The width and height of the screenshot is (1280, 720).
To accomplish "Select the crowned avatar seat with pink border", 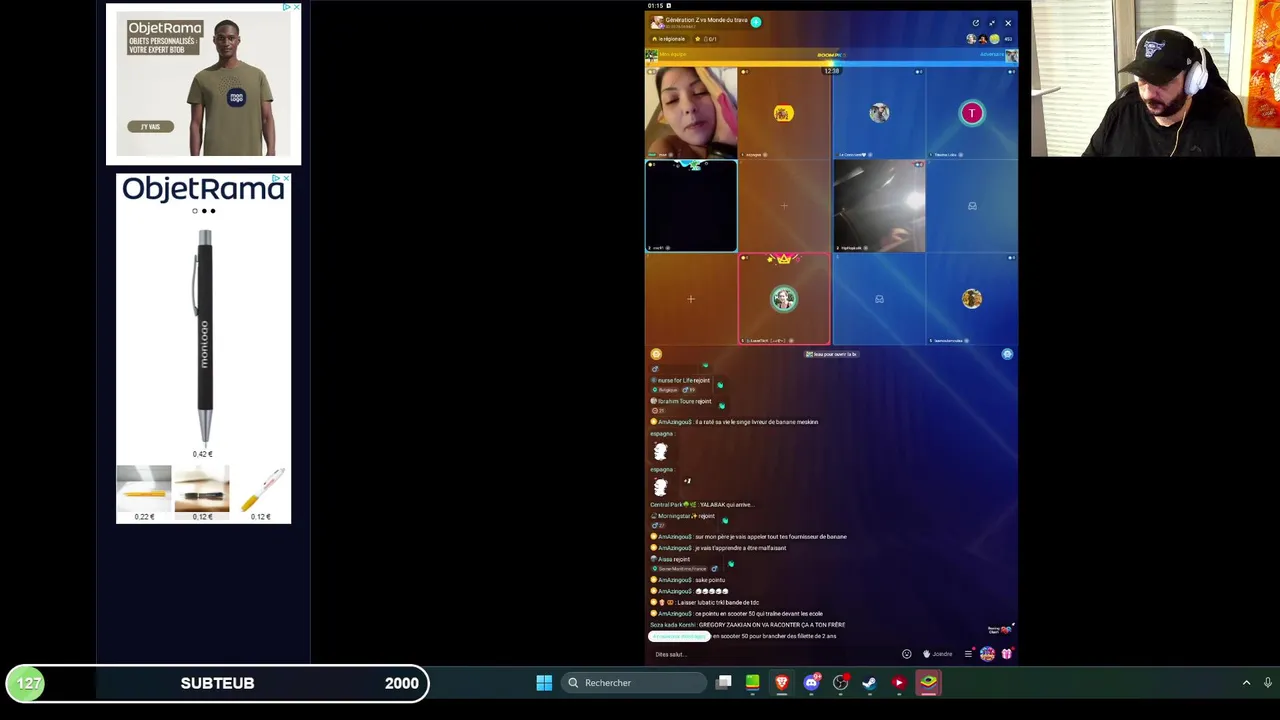I will coord(784,299).
